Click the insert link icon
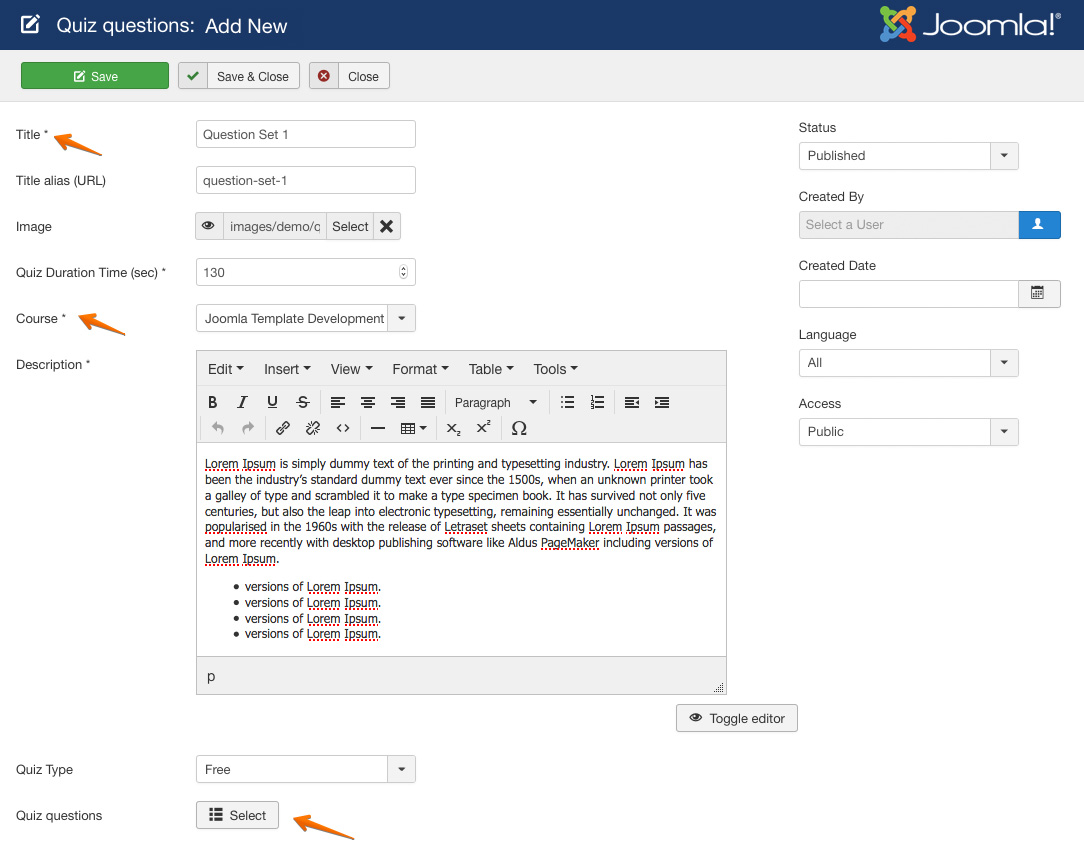This screenshot has width=1084, height=855. point(283,428)
